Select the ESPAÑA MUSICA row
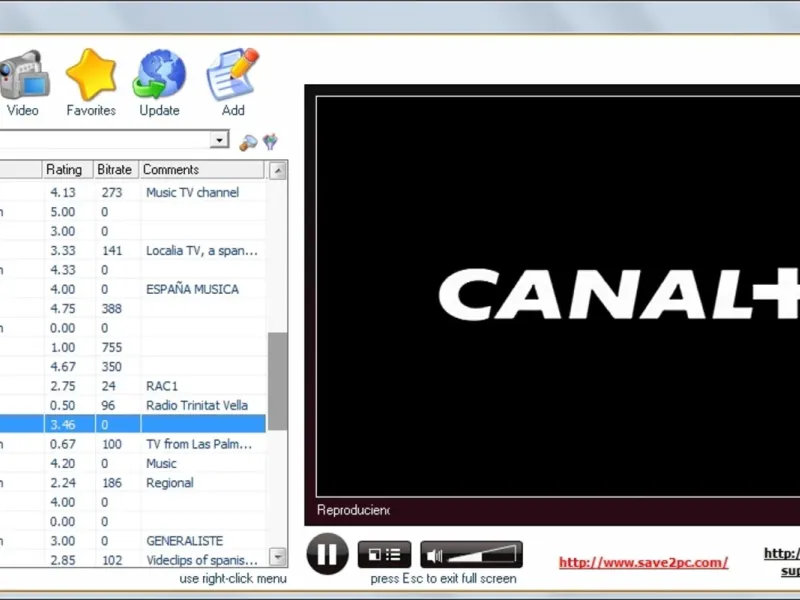This screenshot has width=800, height=600. pos(133,289)
